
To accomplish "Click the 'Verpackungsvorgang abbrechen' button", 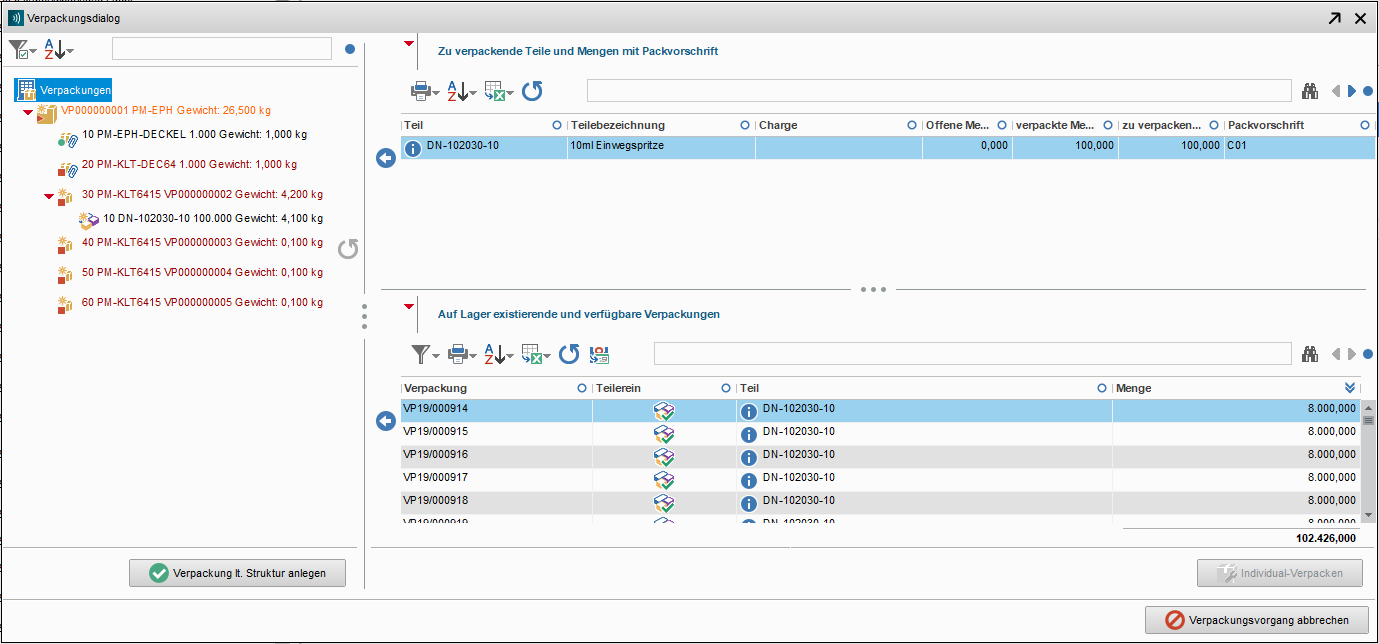I will coord(1256,620).
